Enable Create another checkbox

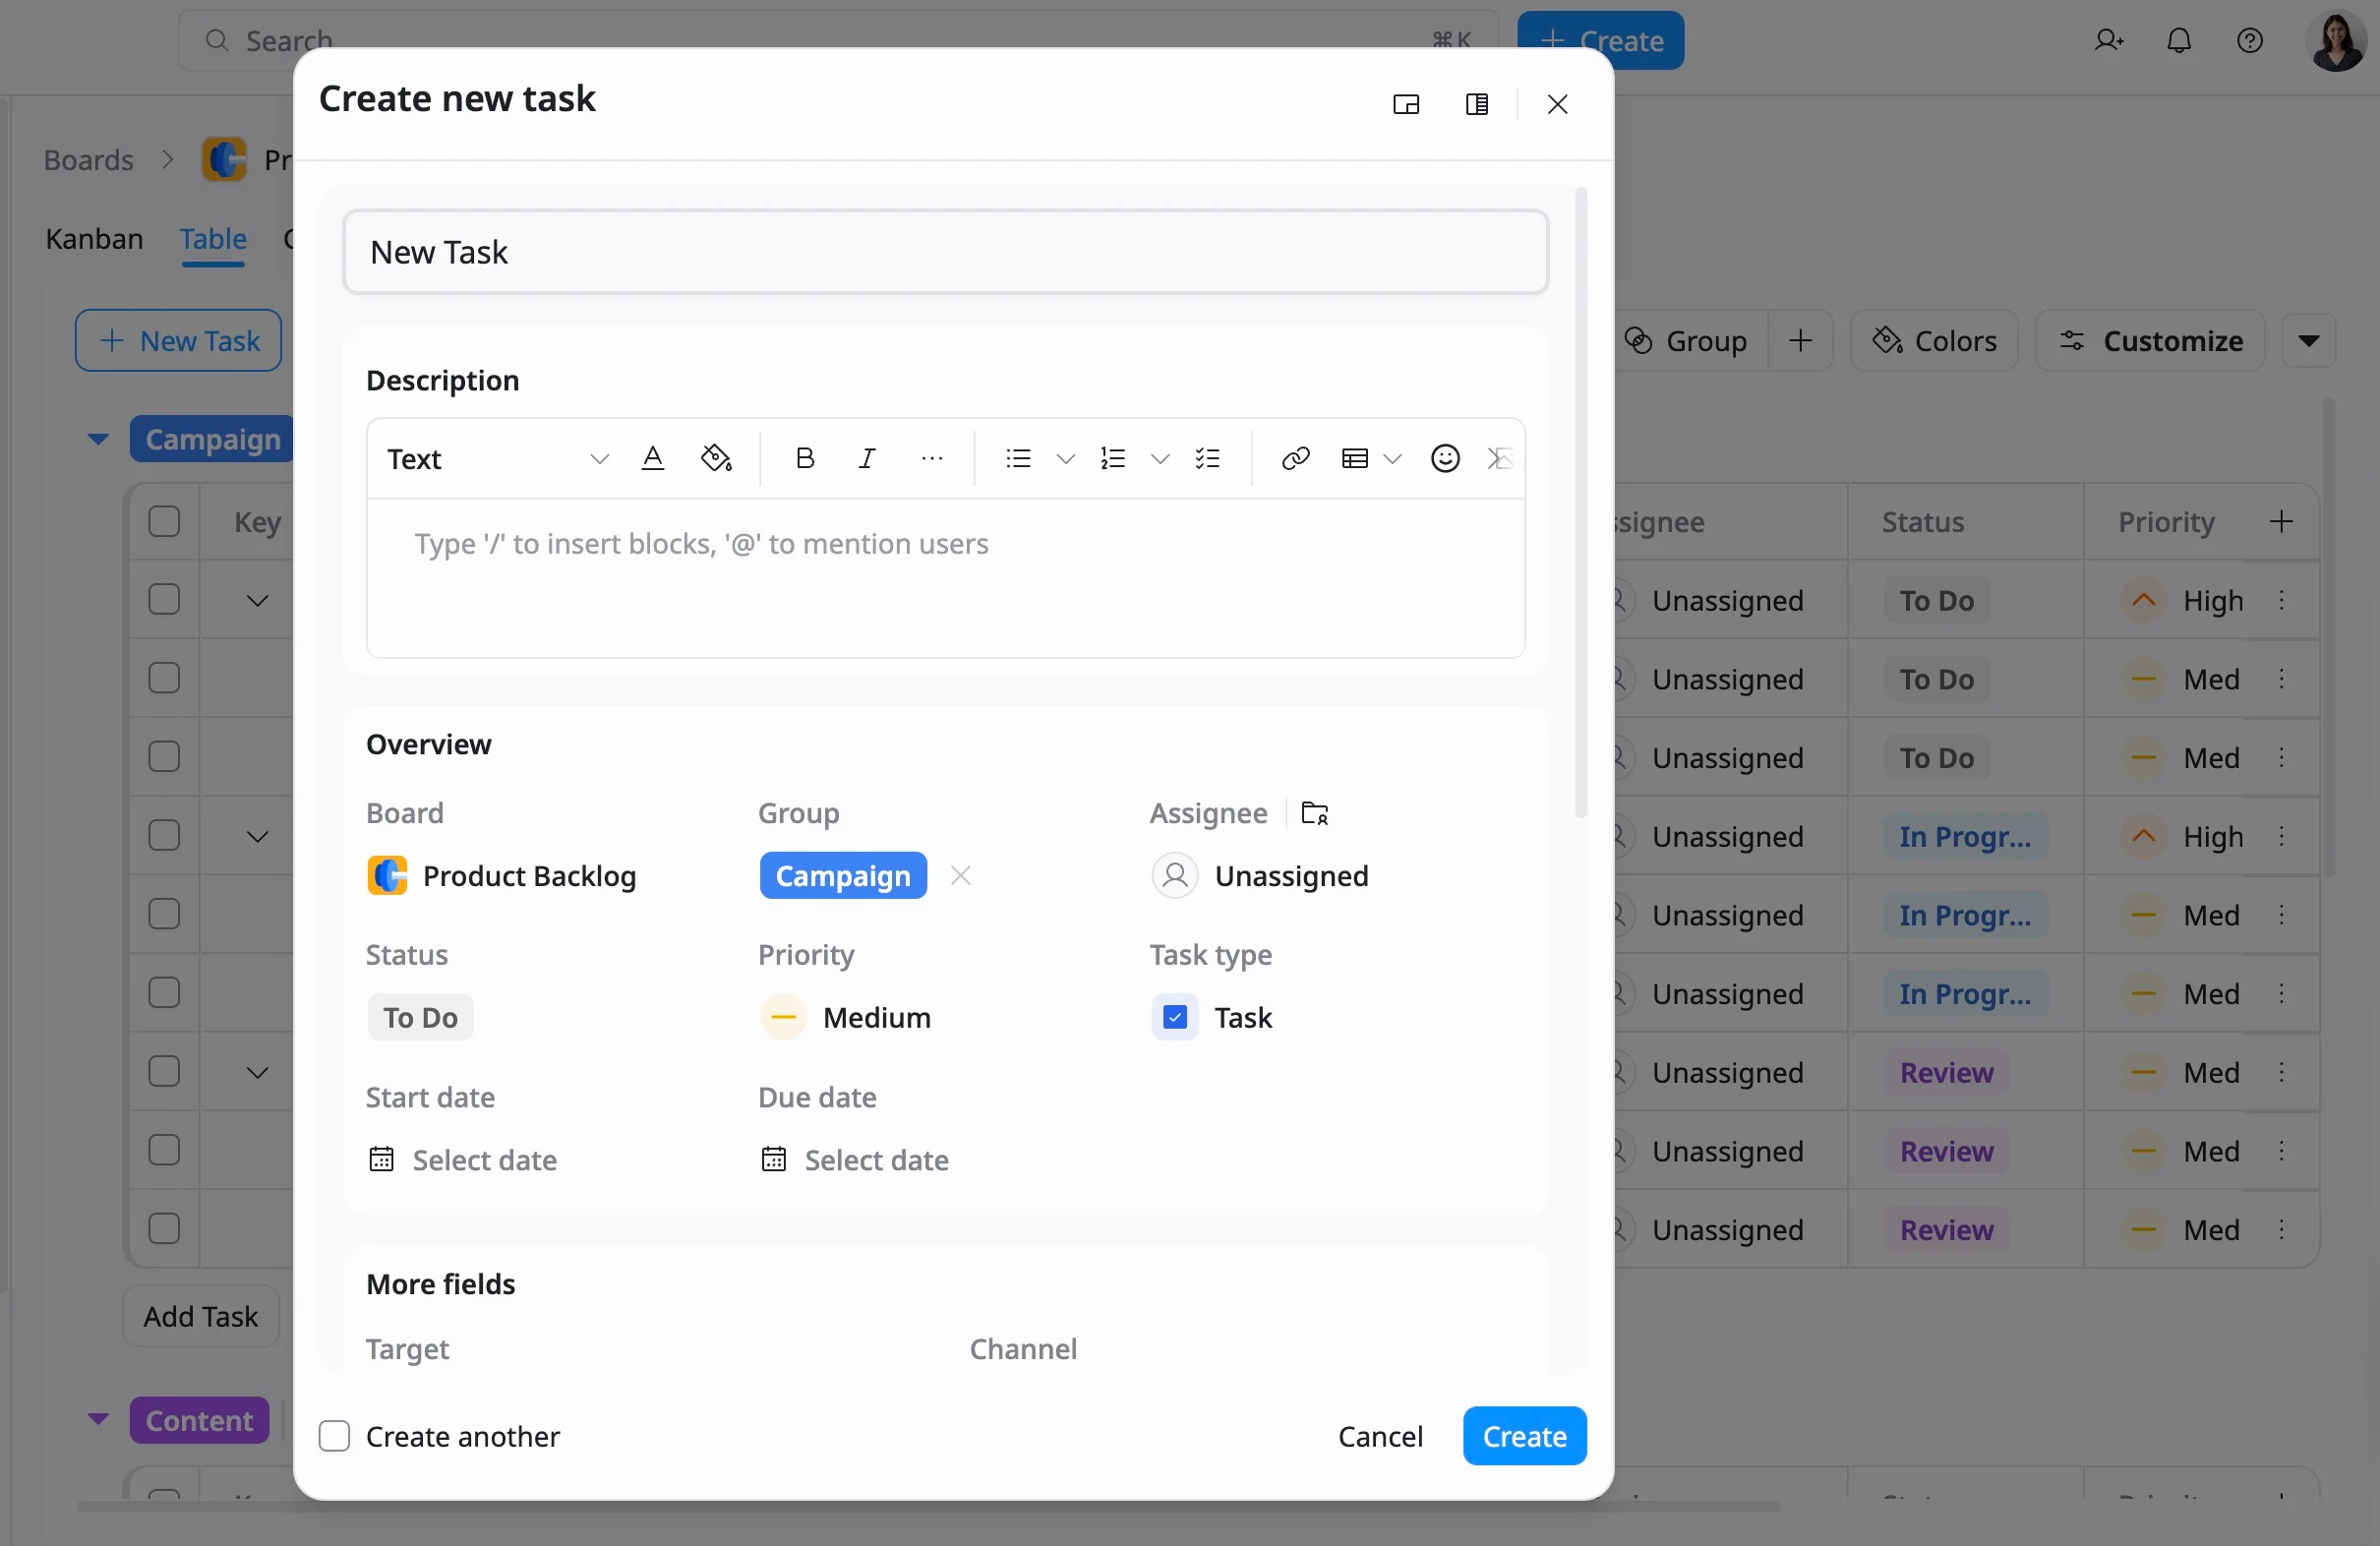[334, 1436]
